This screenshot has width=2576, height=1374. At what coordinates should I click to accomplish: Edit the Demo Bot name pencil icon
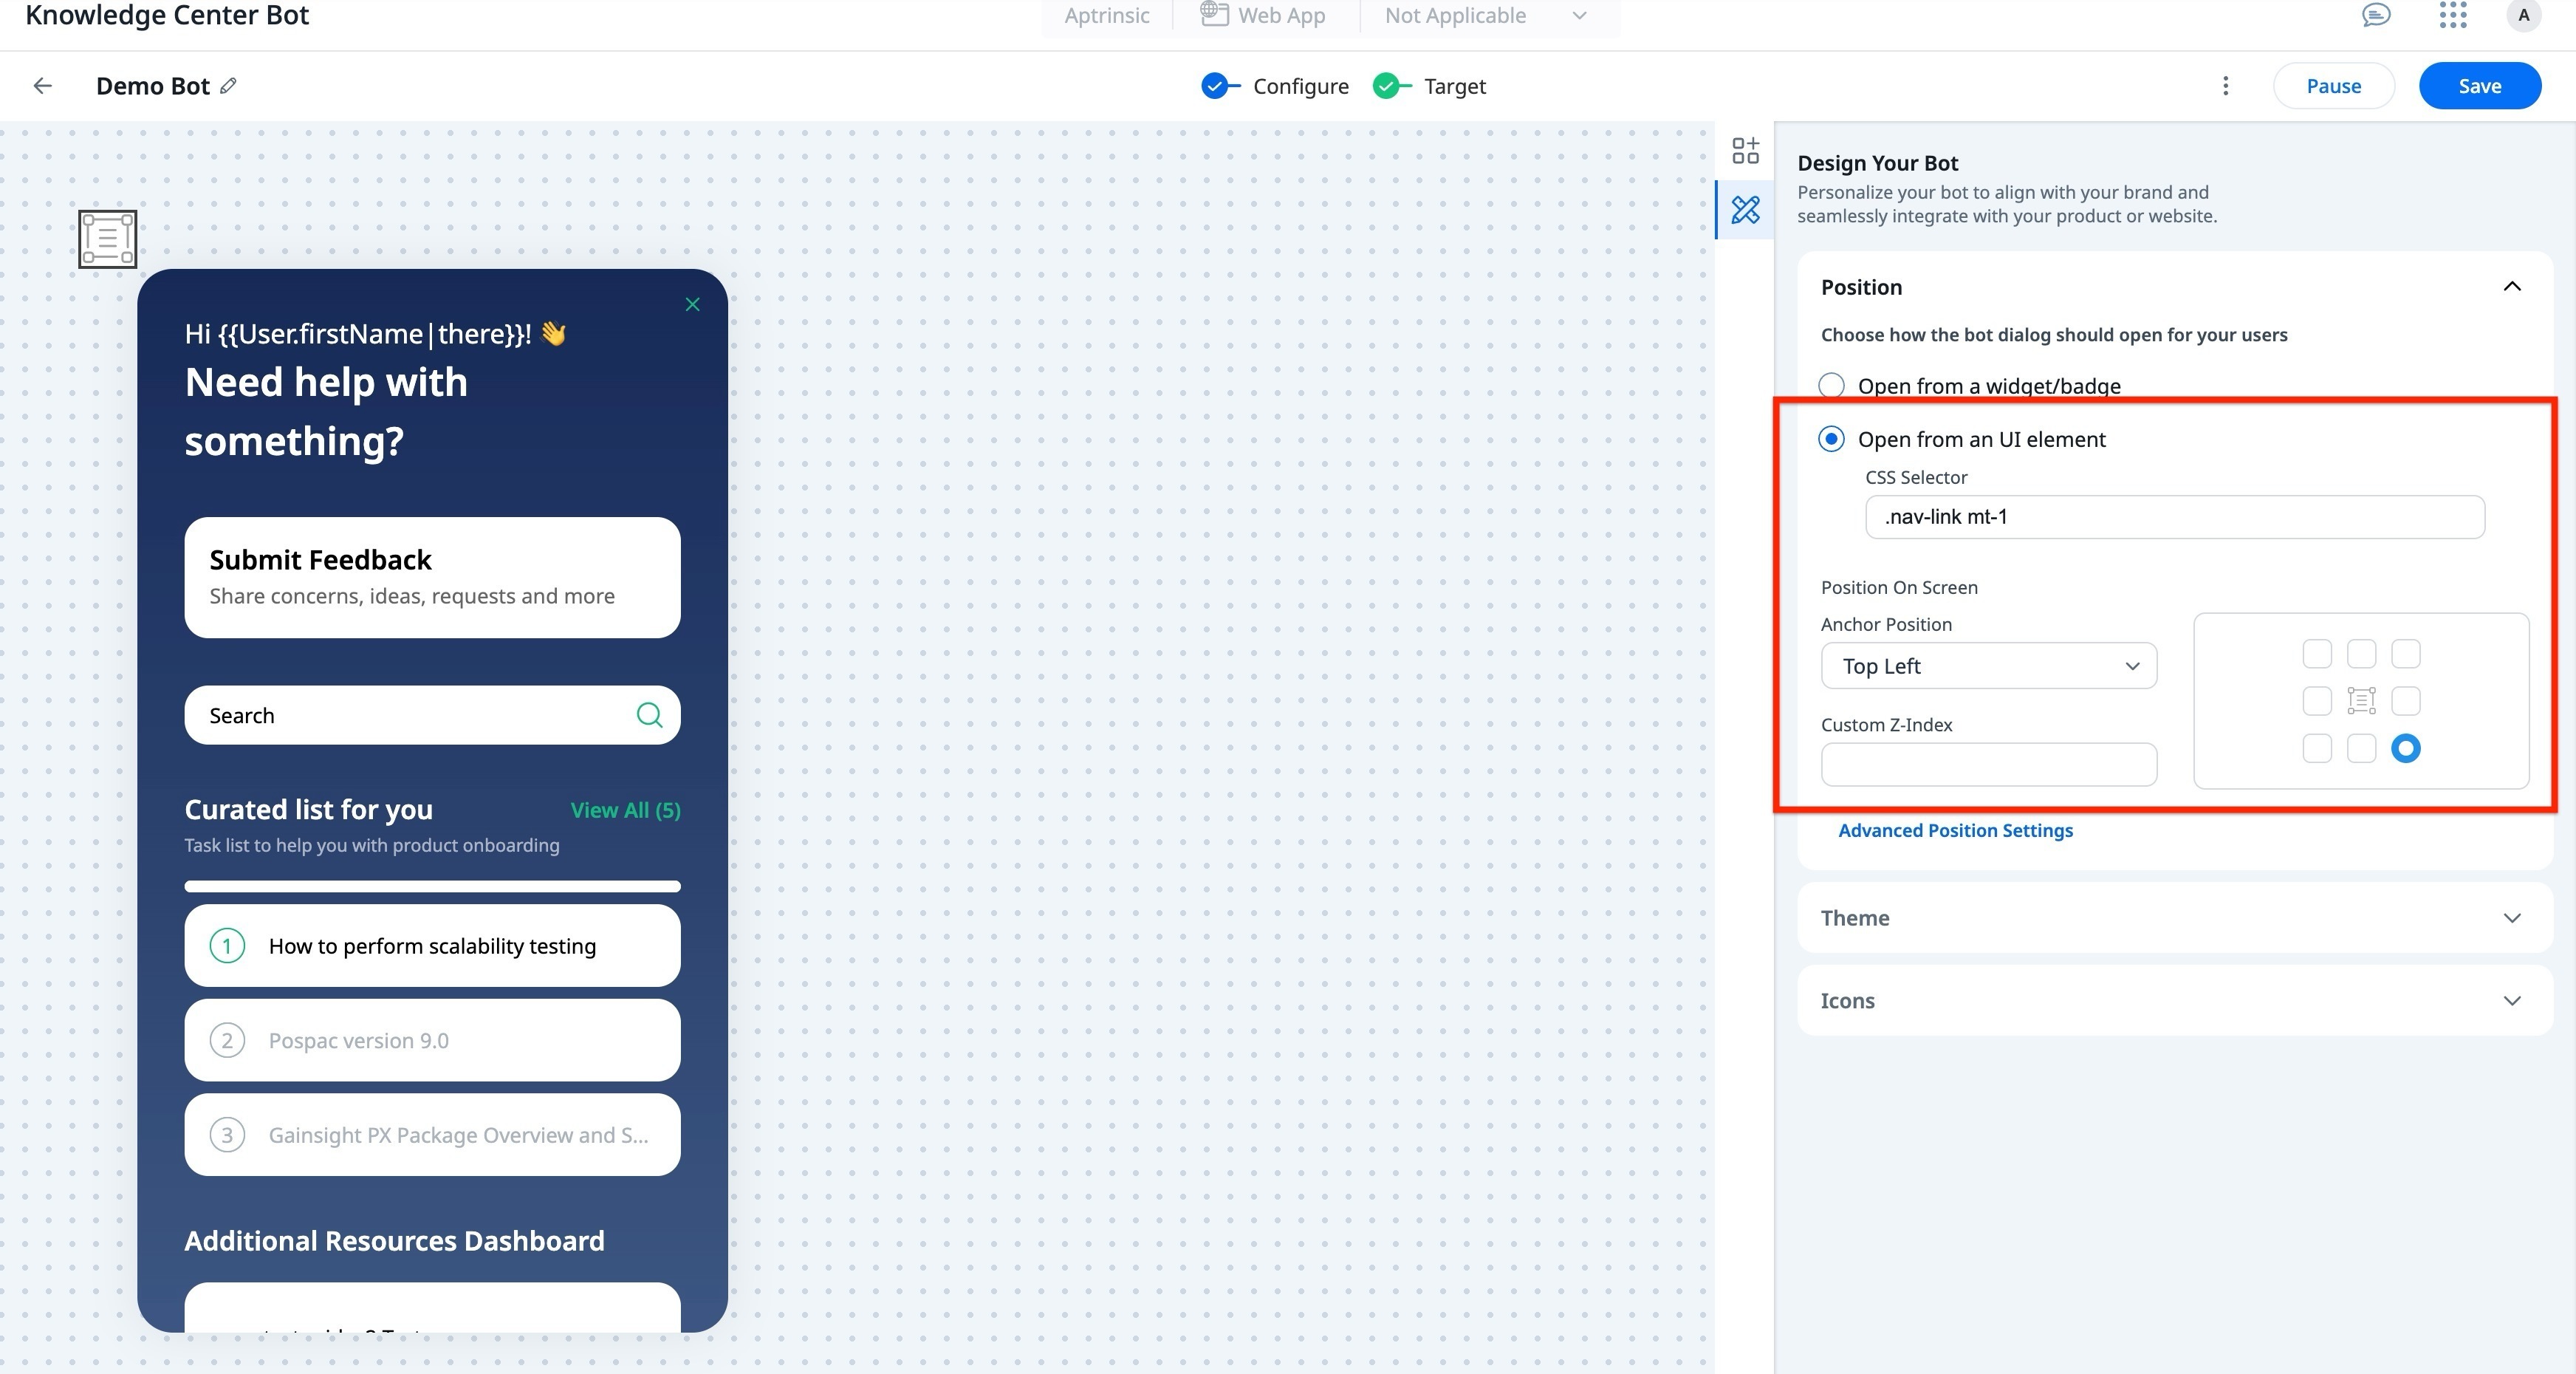[x=228, y=86]
